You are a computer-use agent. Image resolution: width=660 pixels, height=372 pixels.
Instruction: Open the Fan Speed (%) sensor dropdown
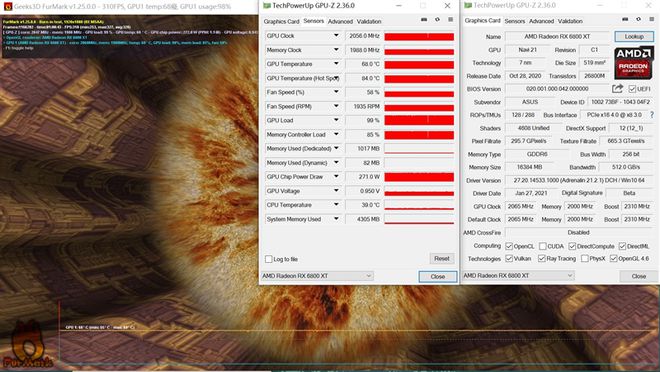(336, 92)
